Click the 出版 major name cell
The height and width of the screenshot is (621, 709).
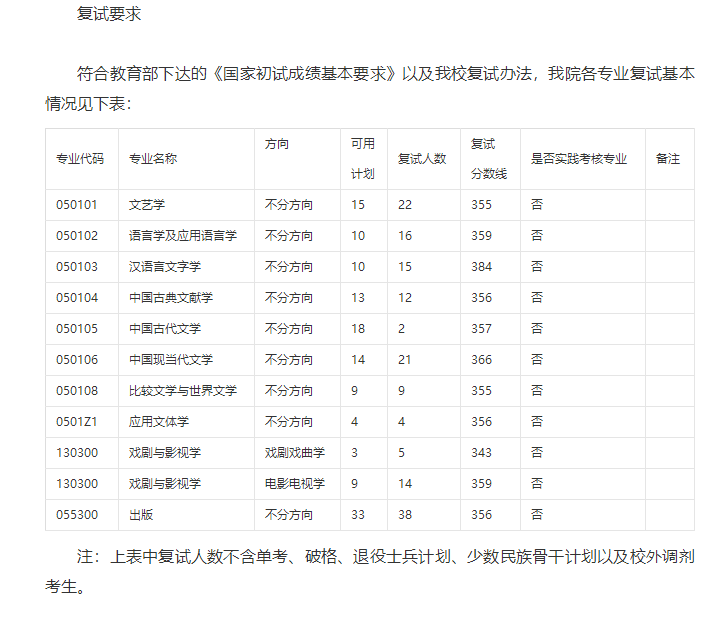[x=141, y=515]
